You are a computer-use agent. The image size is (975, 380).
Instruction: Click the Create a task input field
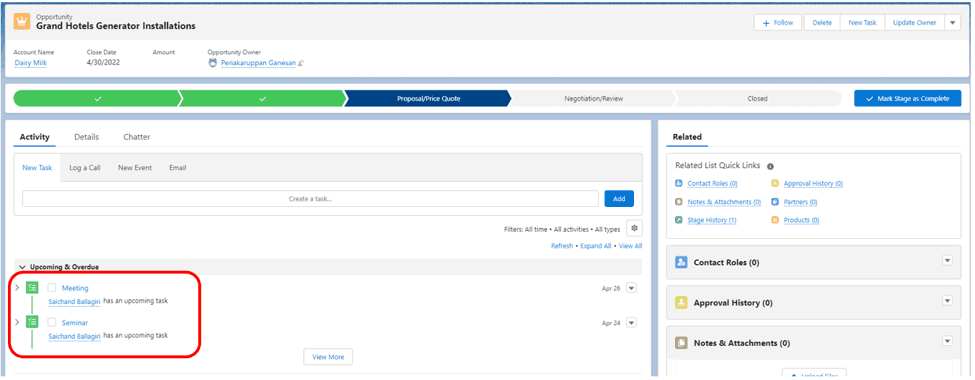tap(310, 199)
